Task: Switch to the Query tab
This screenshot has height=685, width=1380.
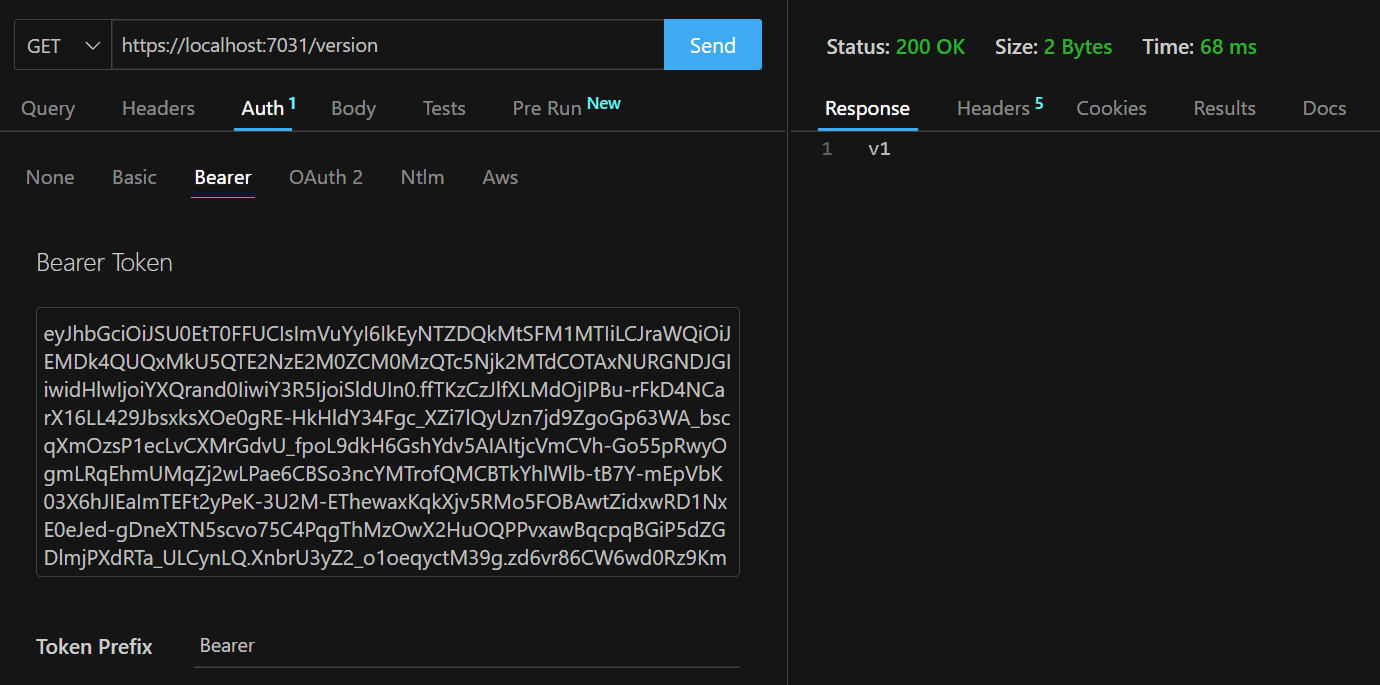Action: (x=48, y=108)
